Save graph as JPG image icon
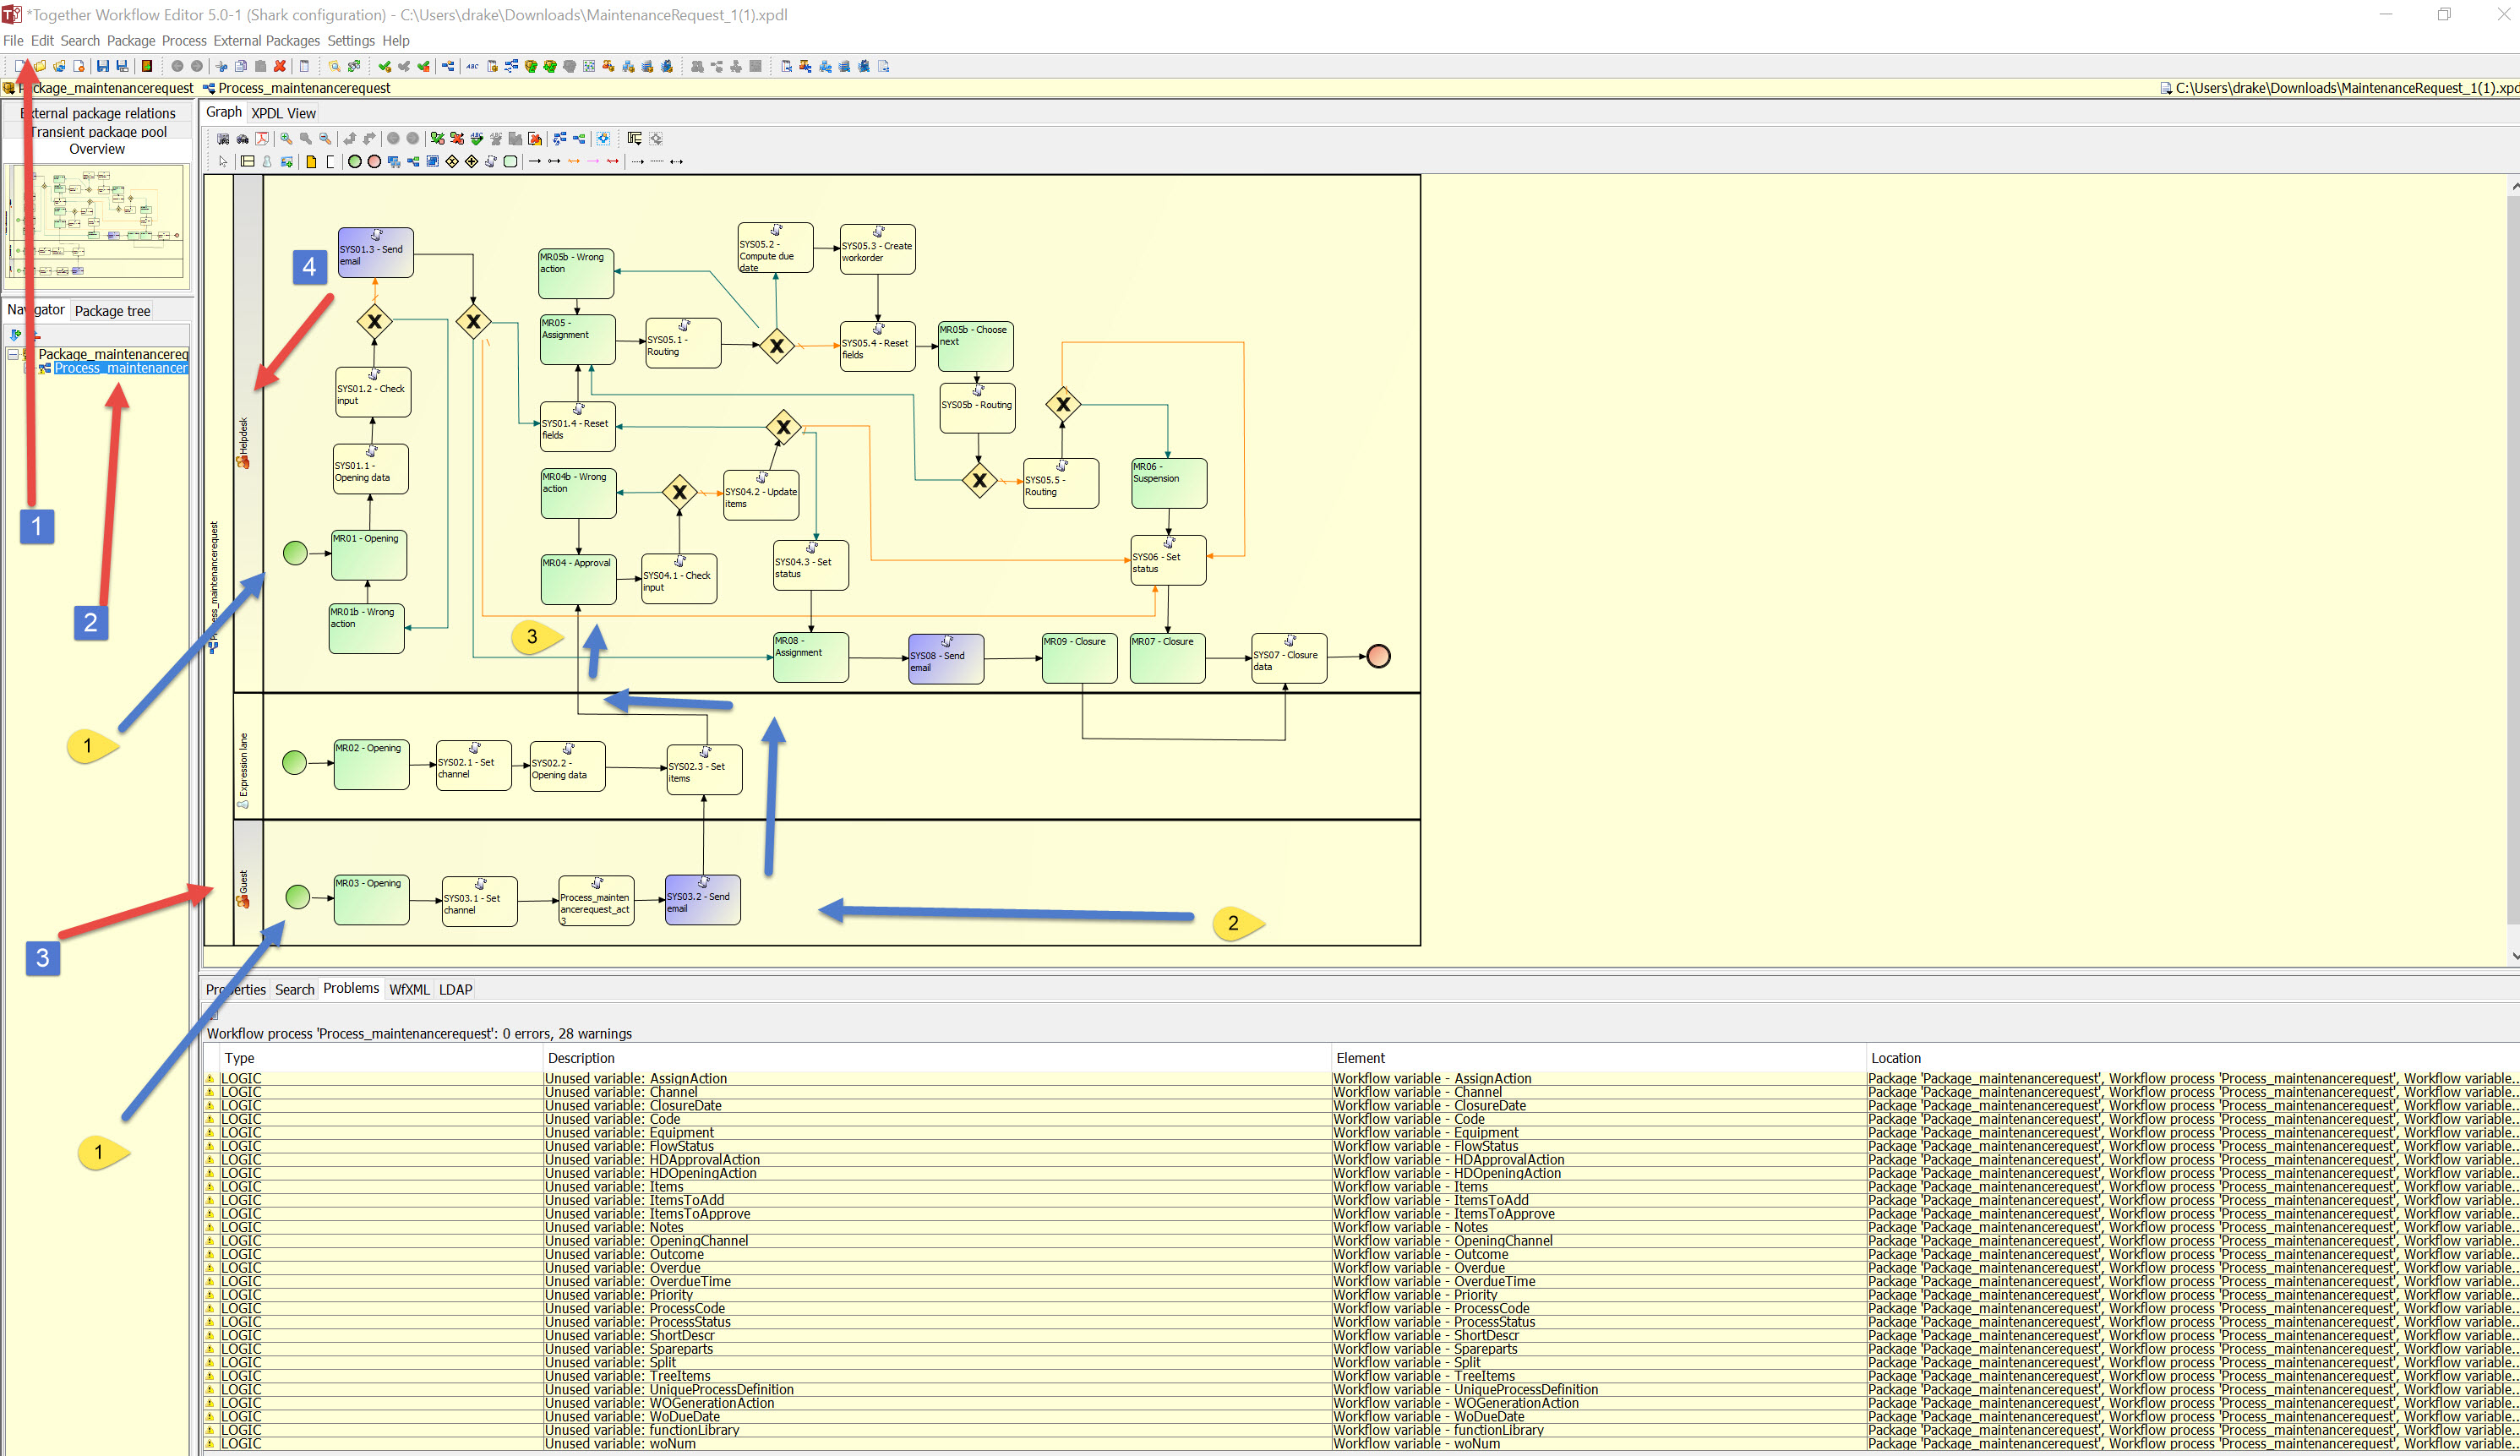This screenshot has height=1456, width=2520. 223,139
